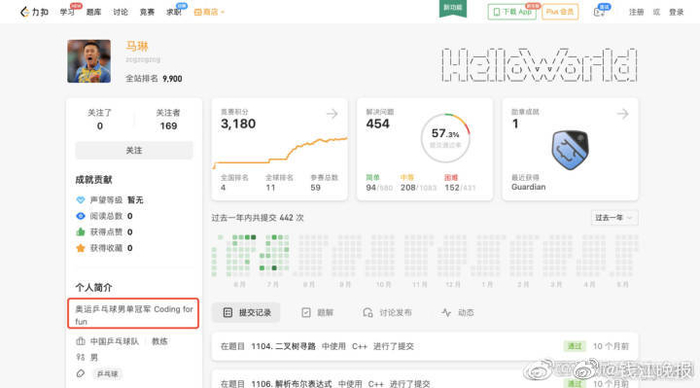Click the 教练 job title text
Image resolution: width=700 pixels, height=388 pixels.
[159, 342]
